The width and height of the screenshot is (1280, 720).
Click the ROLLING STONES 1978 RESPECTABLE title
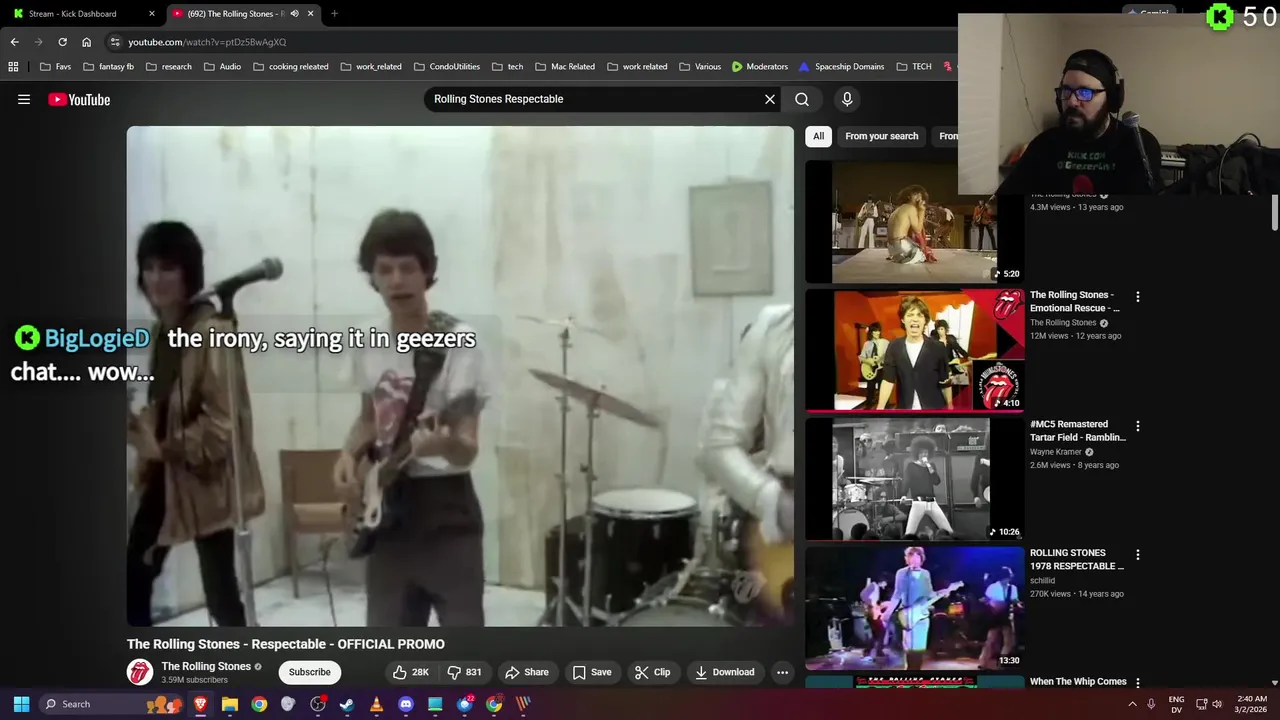click(1077, 559)
